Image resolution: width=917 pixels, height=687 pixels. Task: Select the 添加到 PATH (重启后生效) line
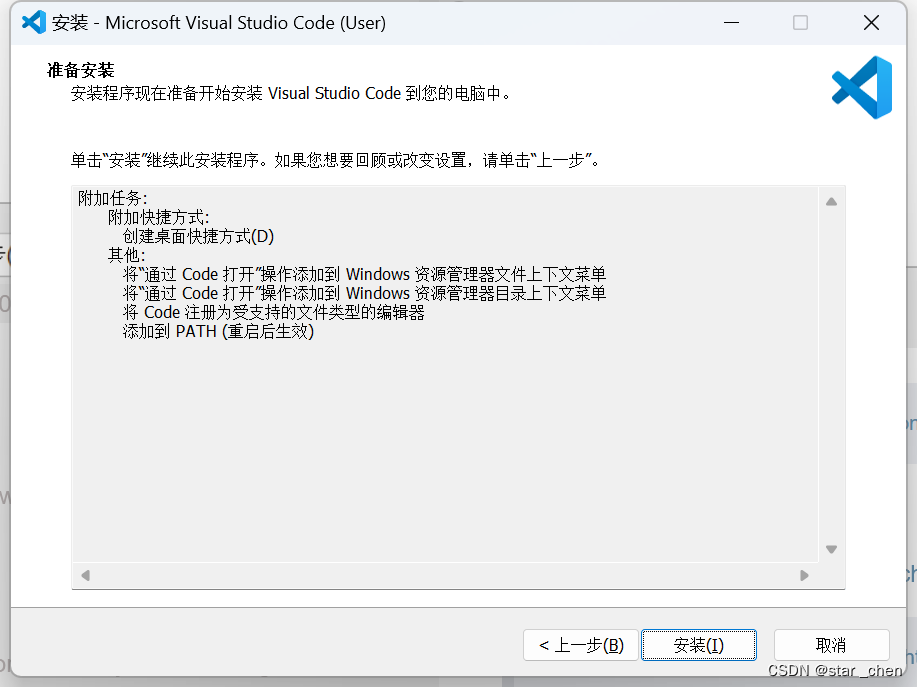coord(218,332)
